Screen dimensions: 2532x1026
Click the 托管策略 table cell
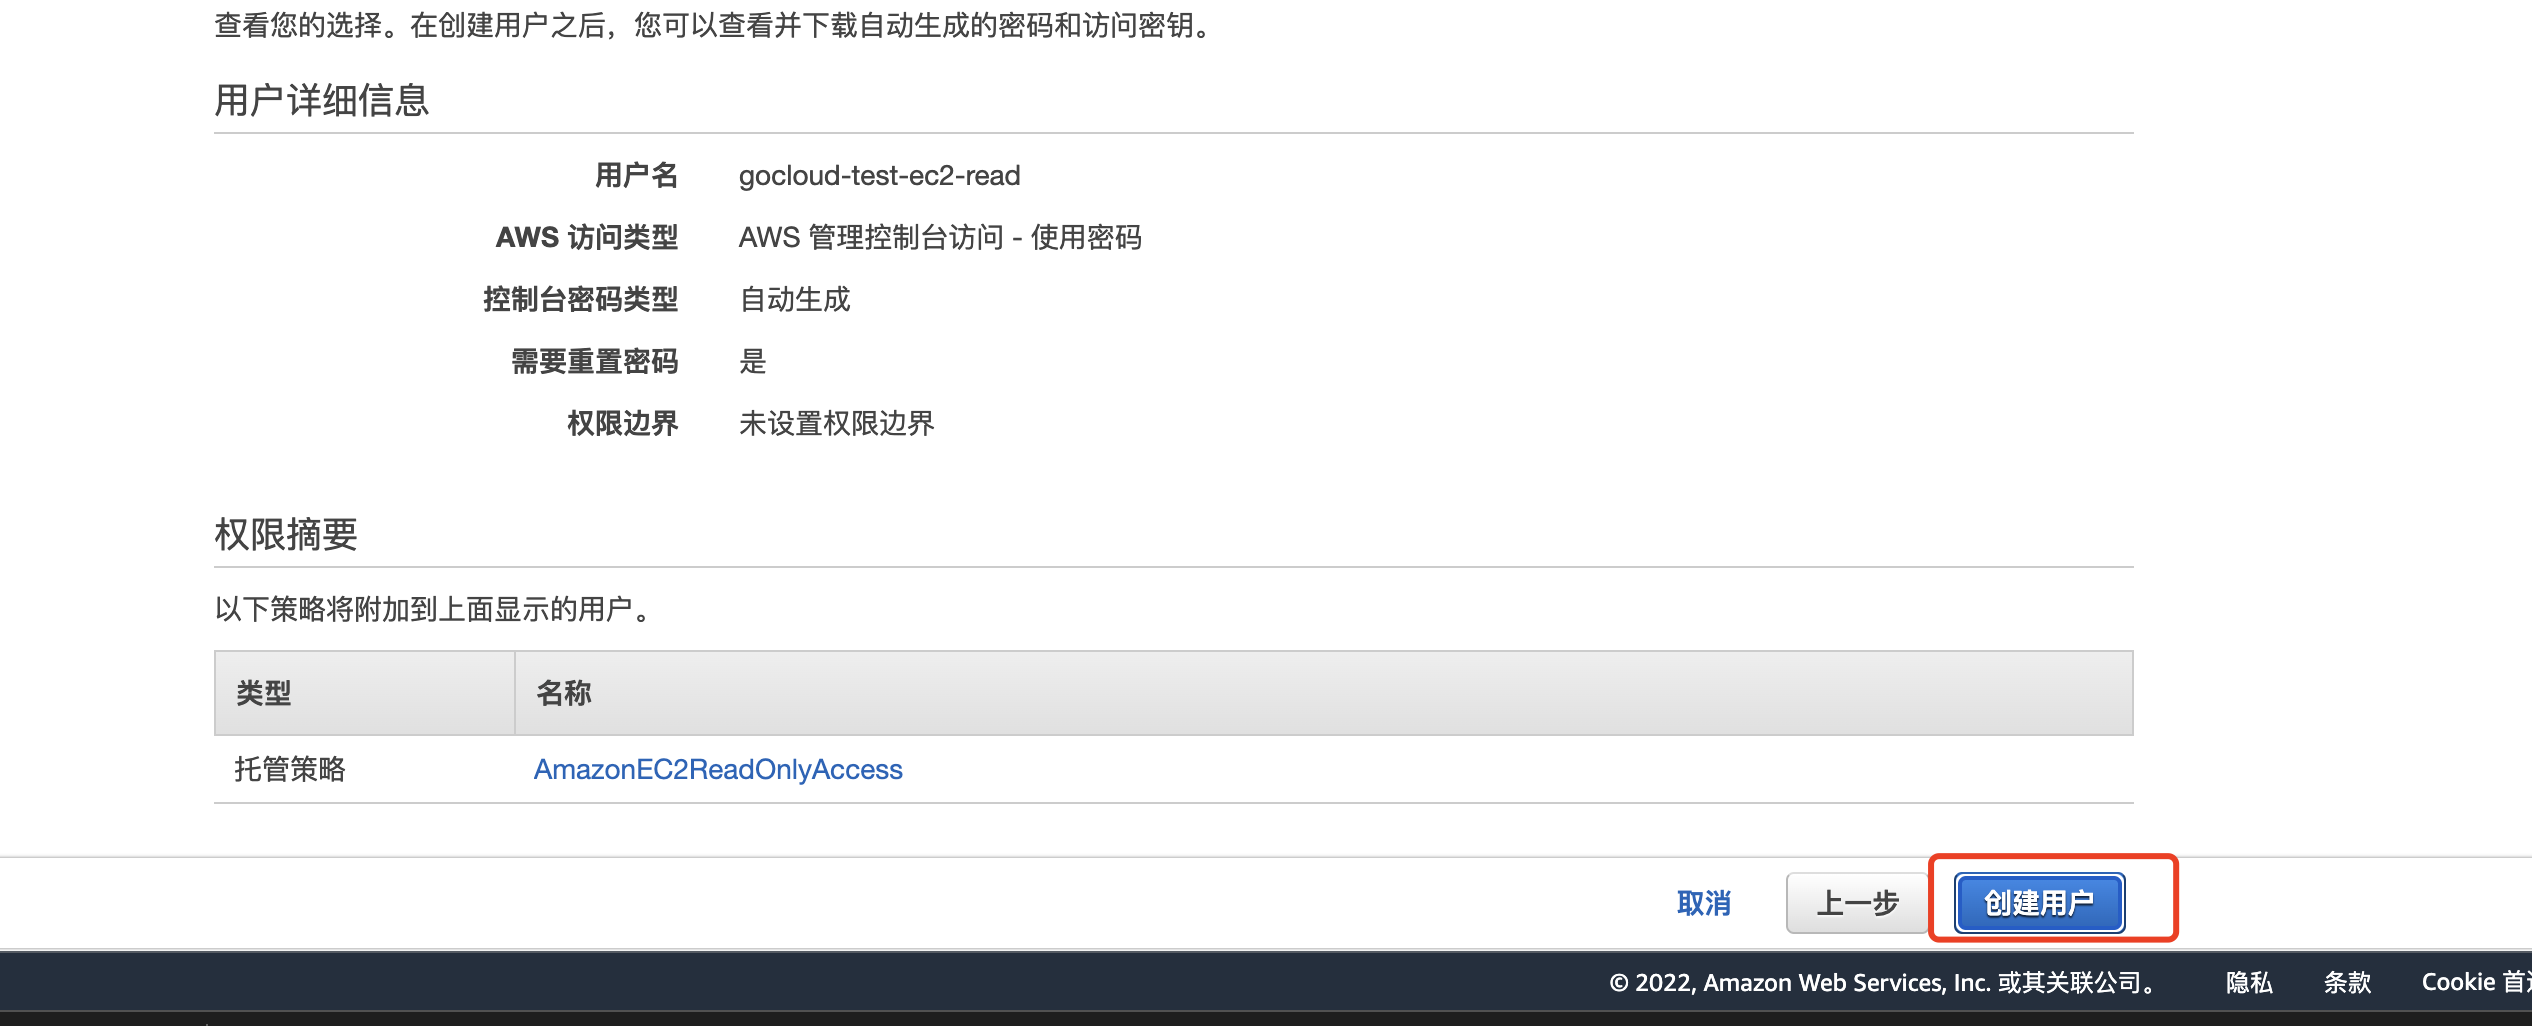click(290, 769)
